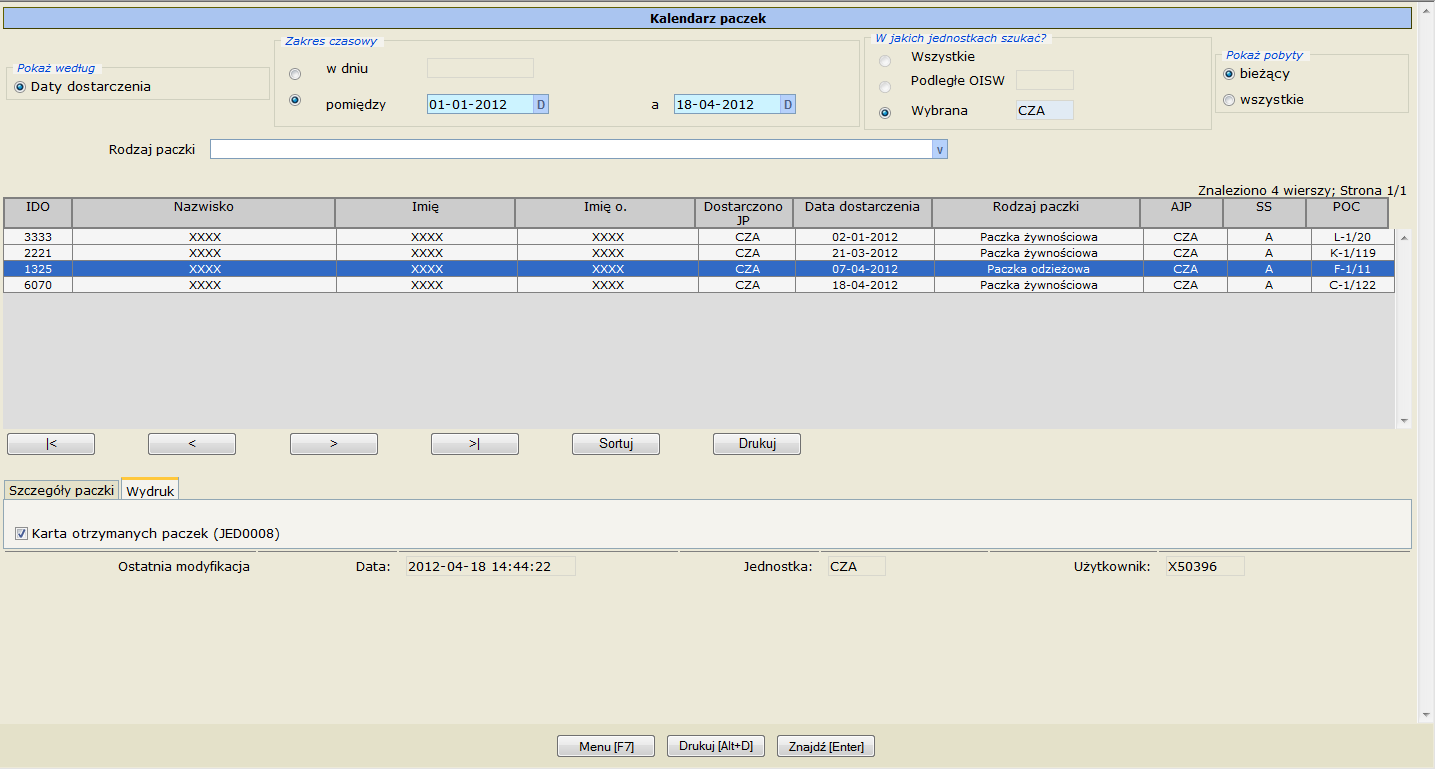Click the Drukuj button below the table
1436x769 pixels.
pos(757,444)
